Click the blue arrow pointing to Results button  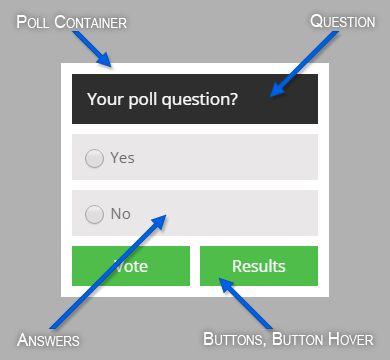[245, 303]
